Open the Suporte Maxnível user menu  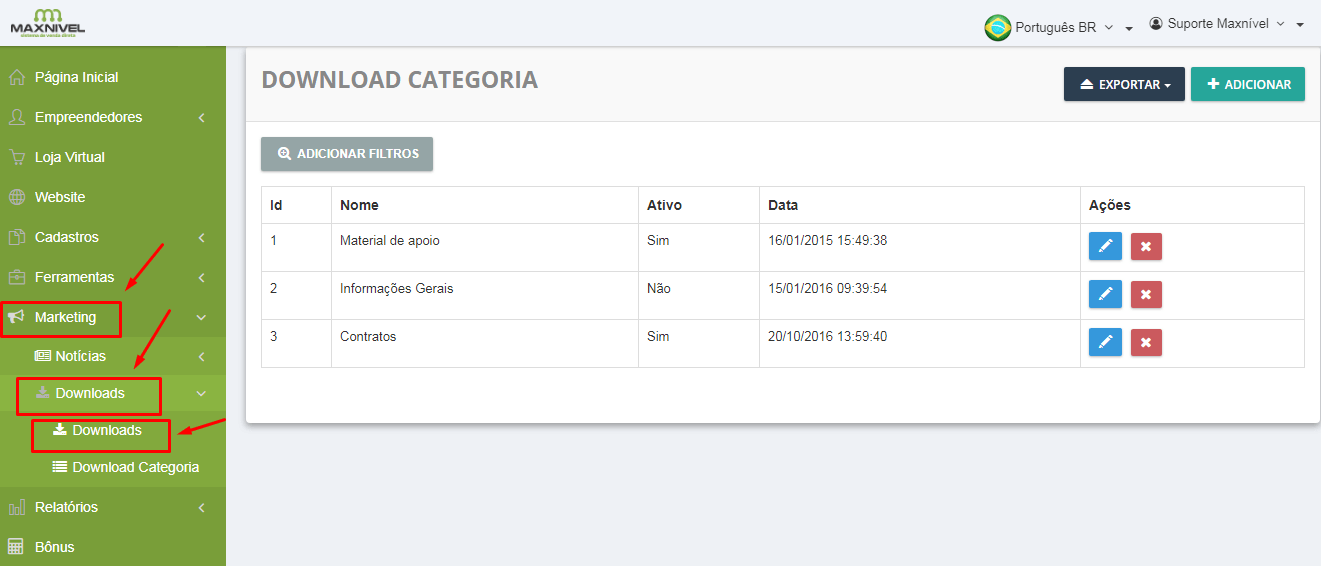click(1226, 24)
